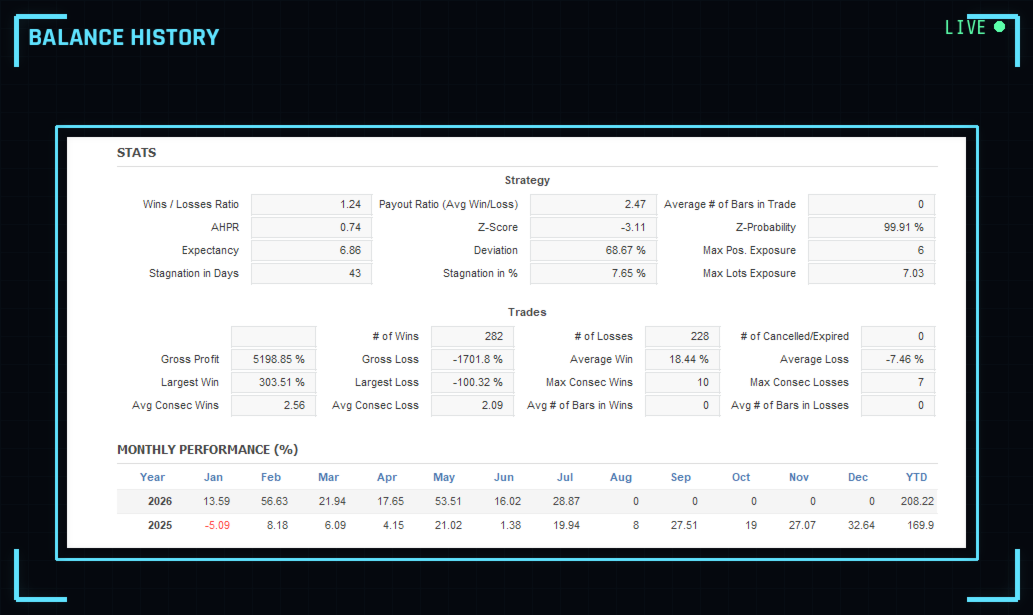Click the Balance History title
This screenshot has width=1033, height=615.
[124, 38]
